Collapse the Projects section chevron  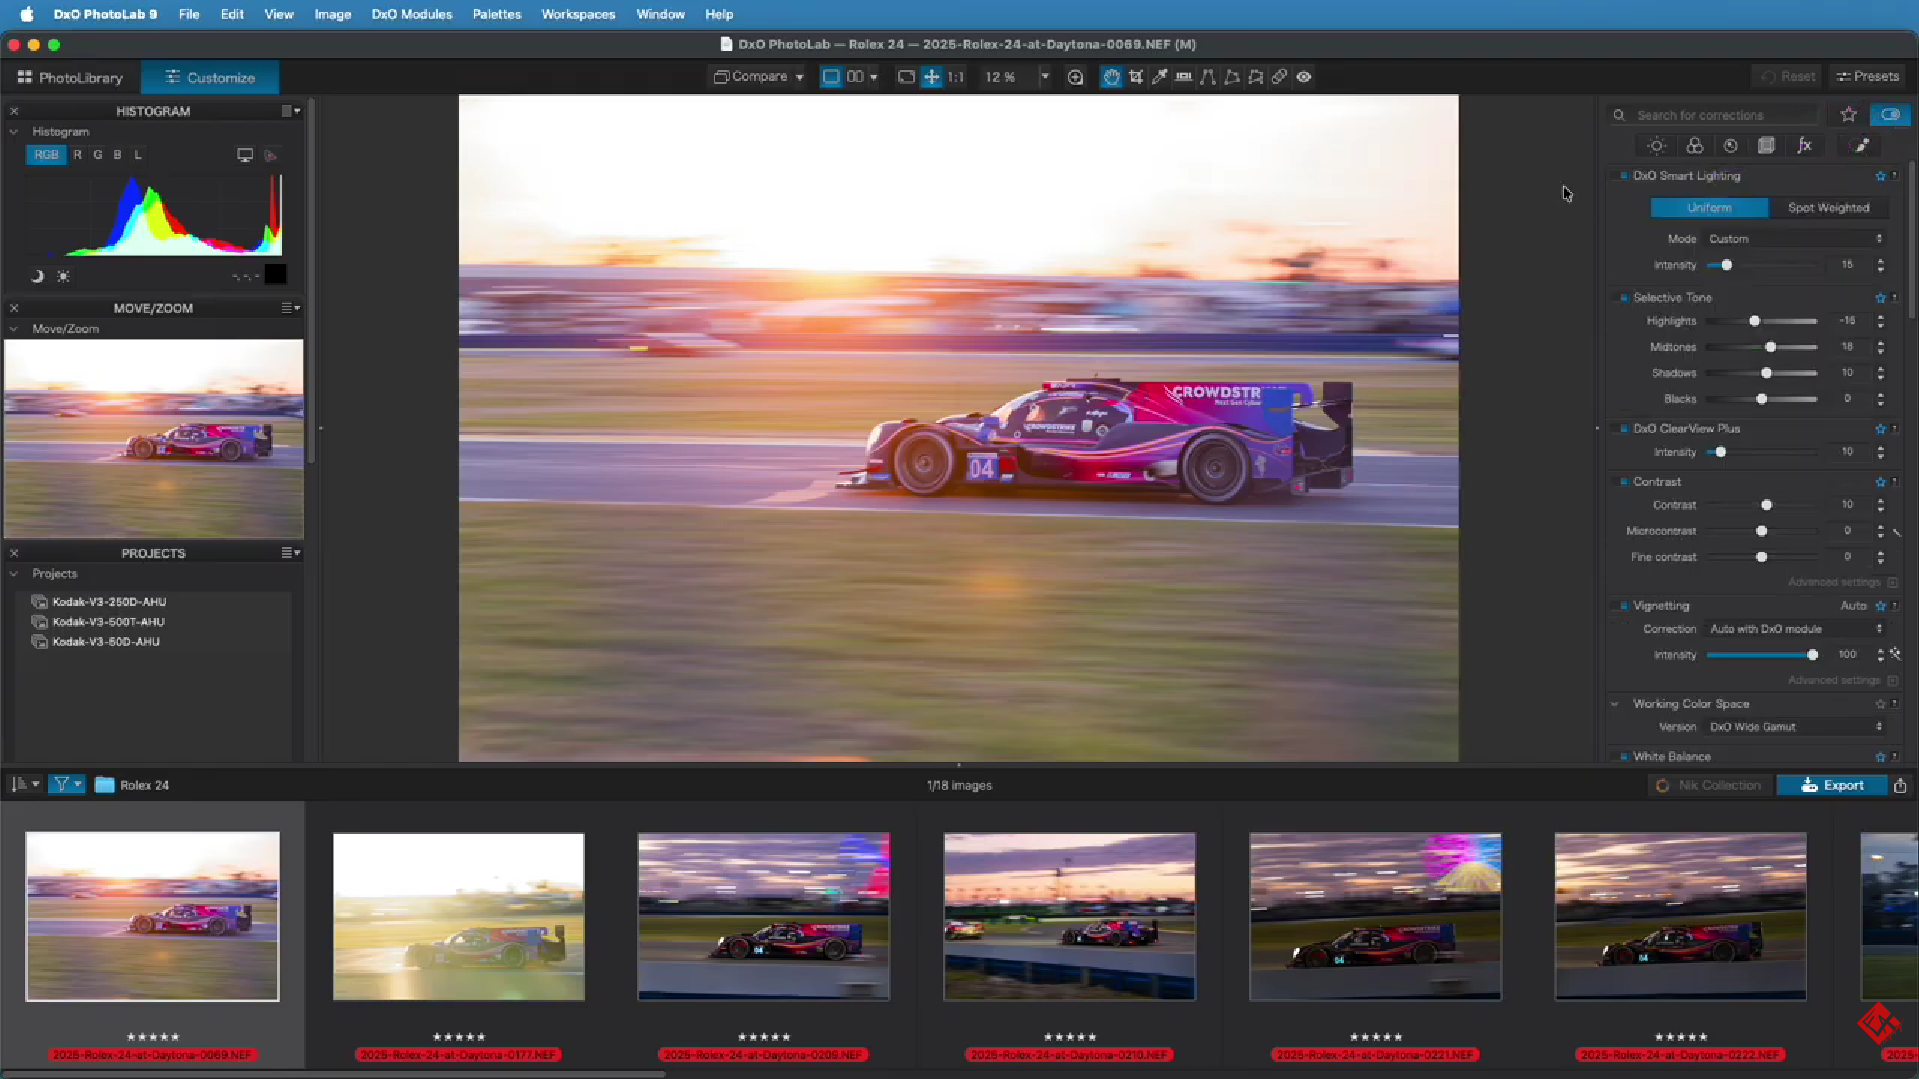coord(14,574)
